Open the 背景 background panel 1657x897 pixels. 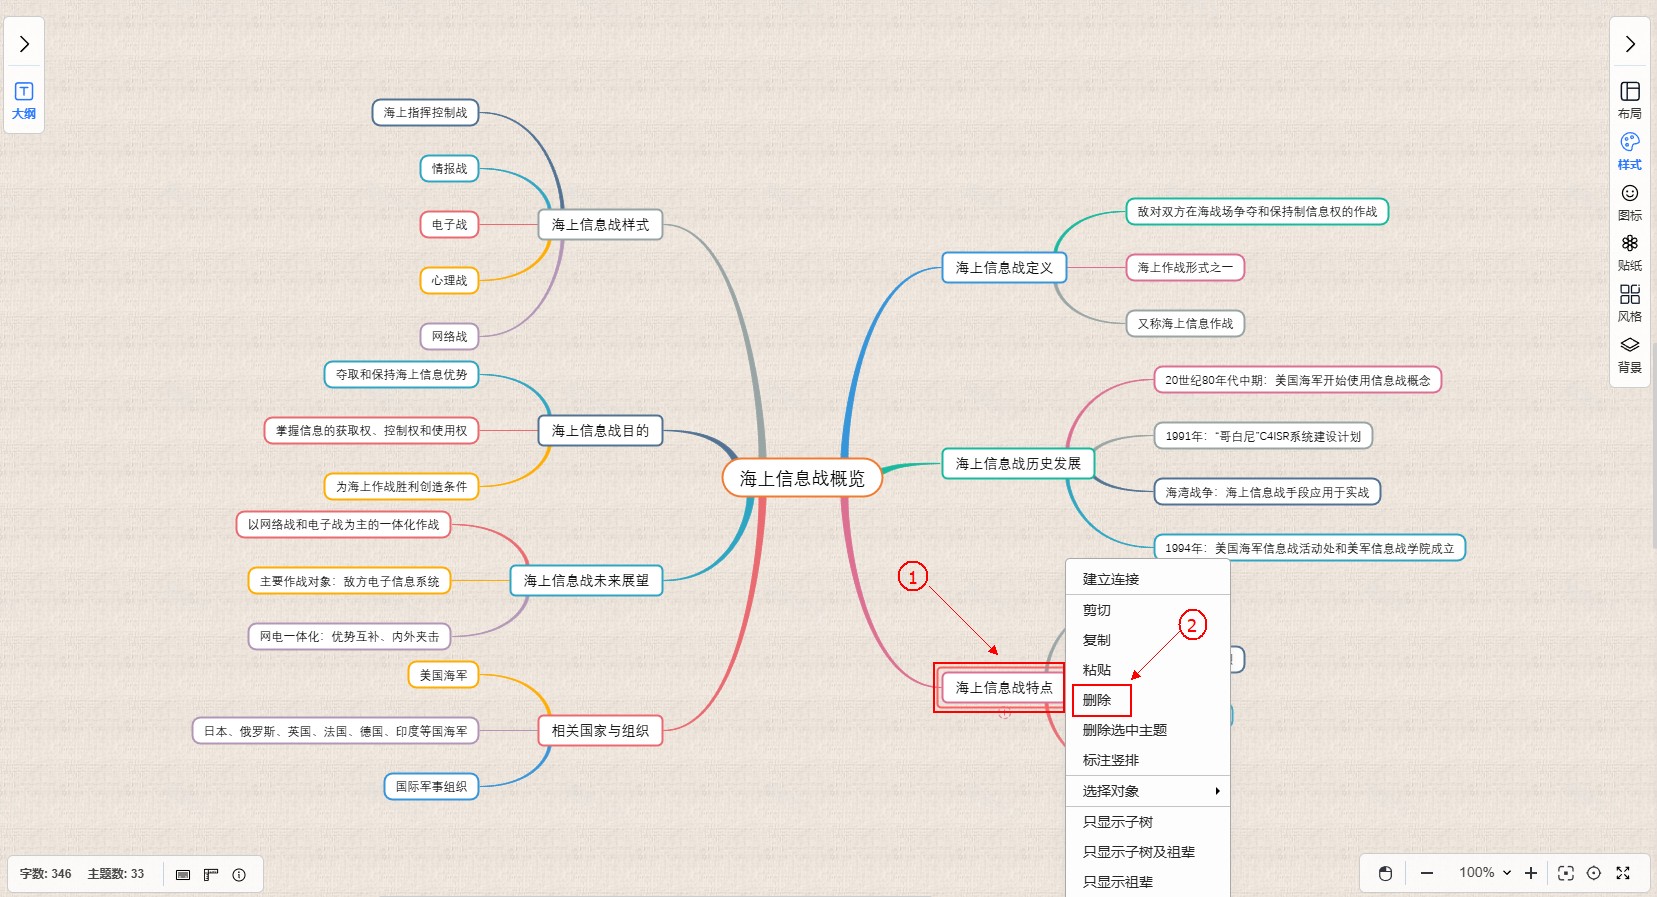(x=1629, y=354)
